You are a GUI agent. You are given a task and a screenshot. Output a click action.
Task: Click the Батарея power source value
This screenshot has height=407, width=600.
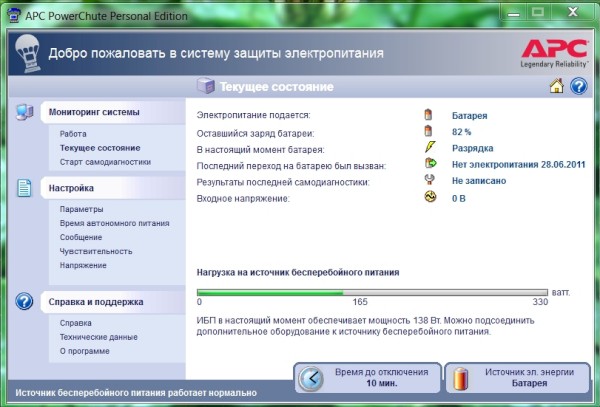(x=470, y=116)
